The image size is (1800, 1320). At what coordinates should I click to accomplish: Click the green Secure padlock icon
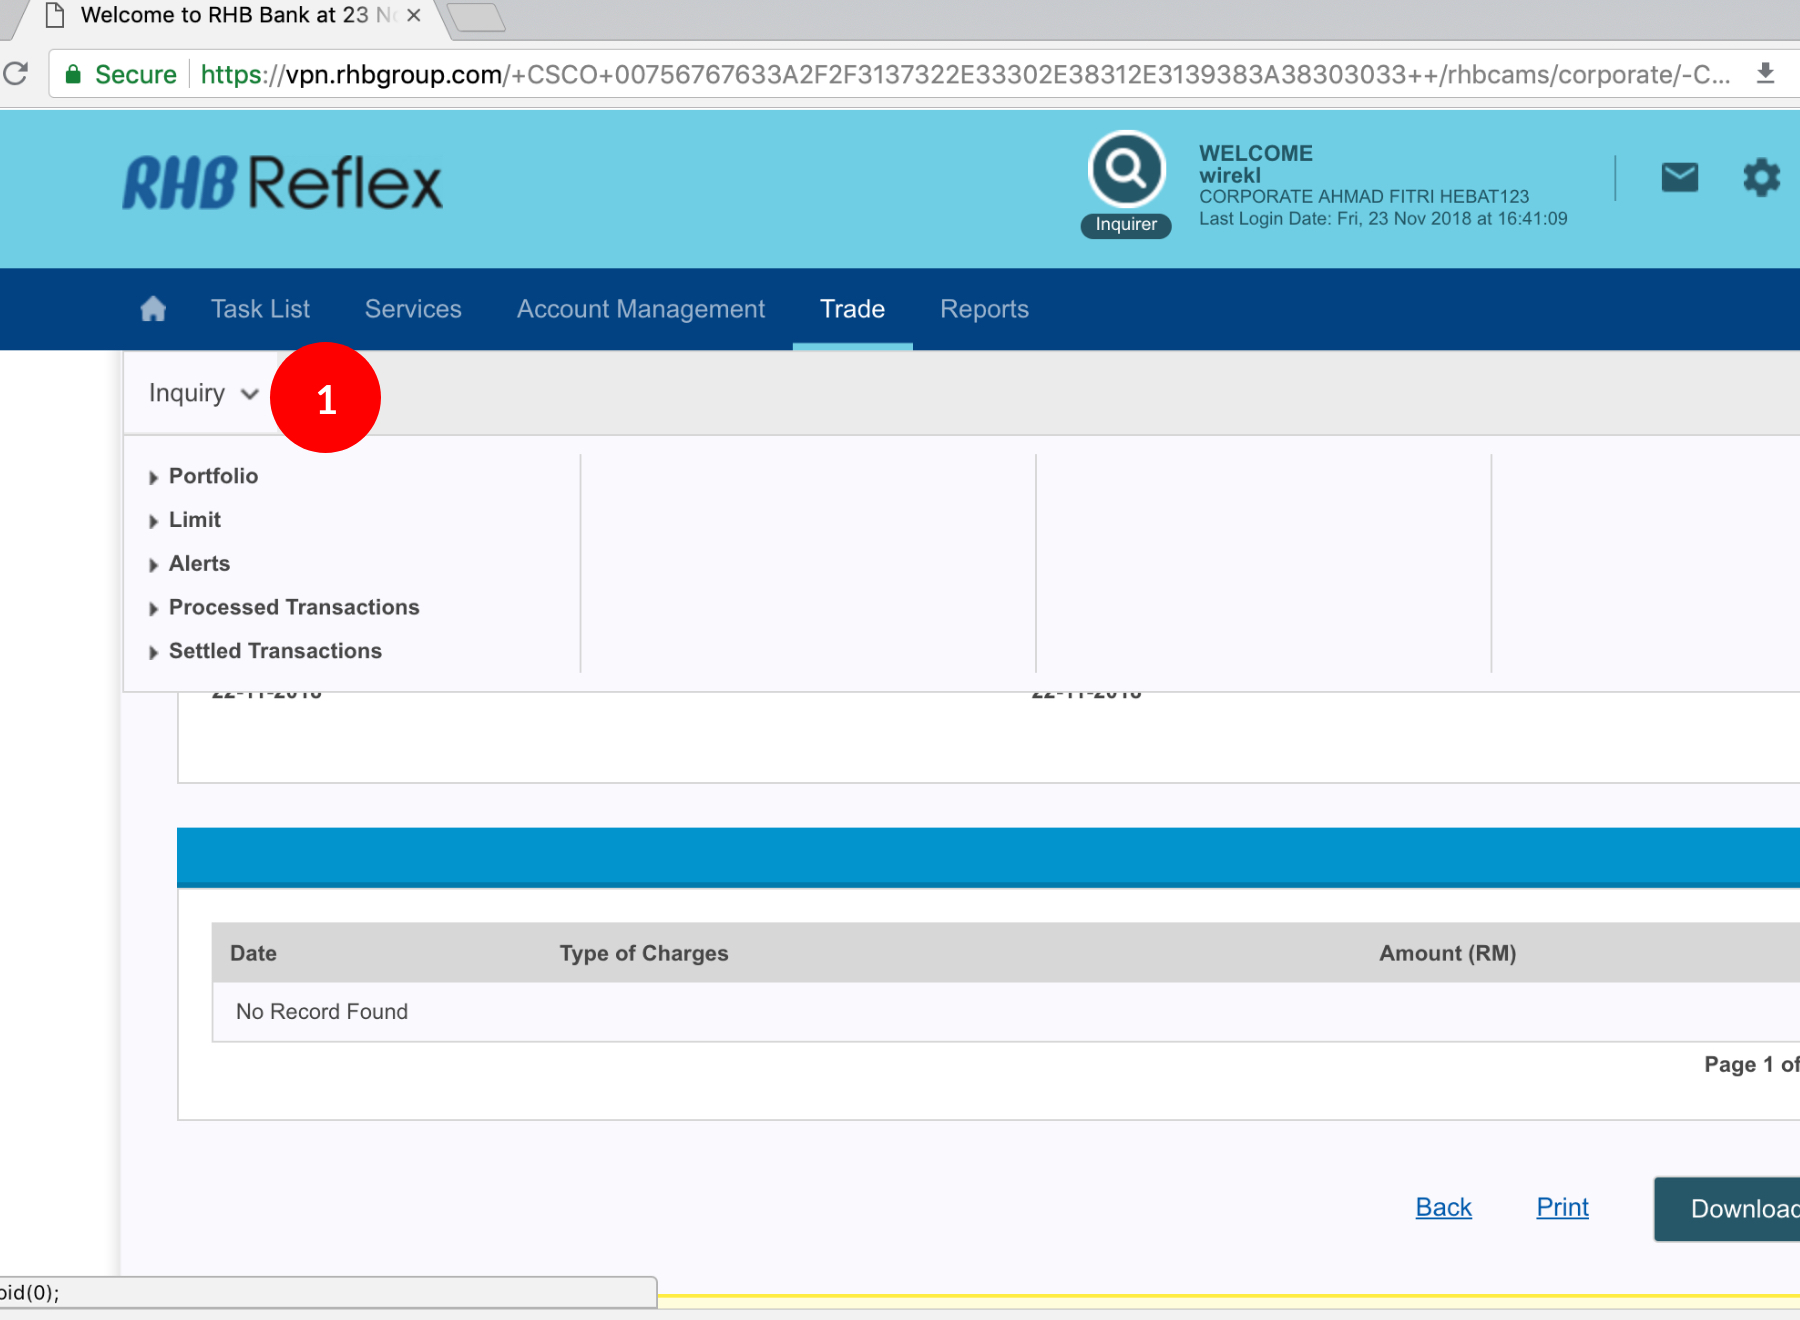(x=73, y=75)
